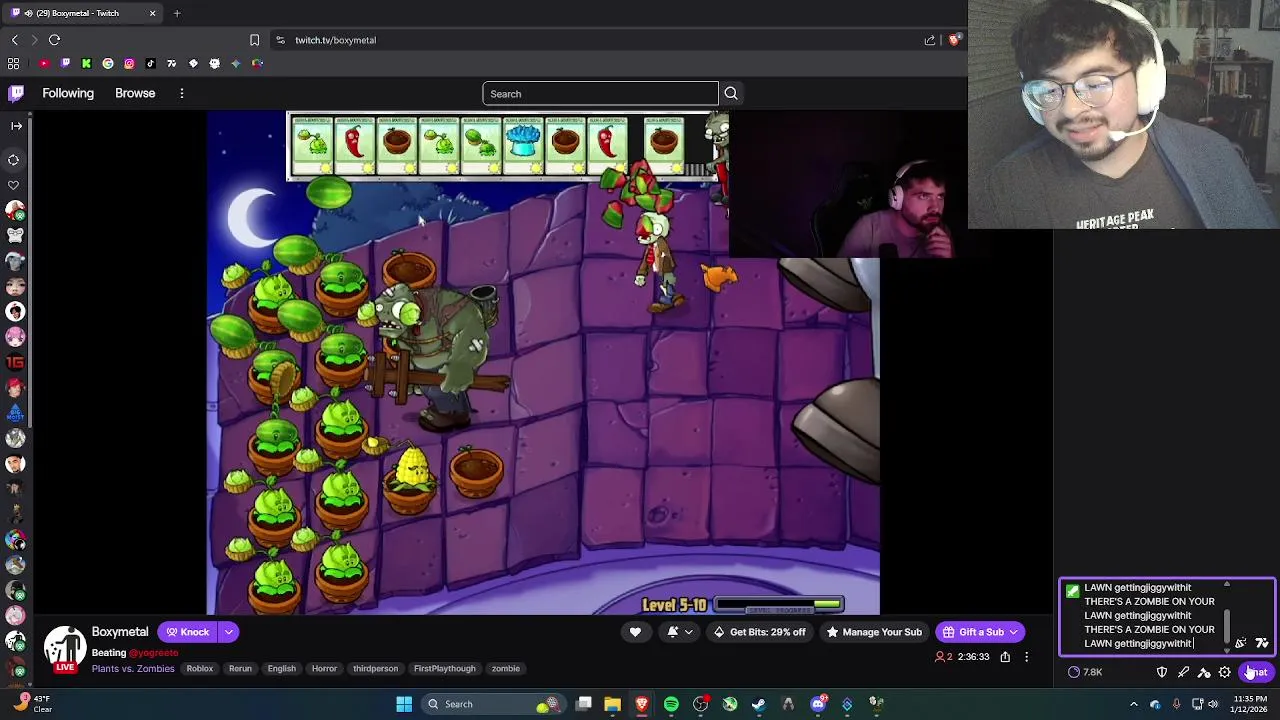Open Spotify from the taskbar
This screenshot has height=720, width=1280.
point(671,704)
